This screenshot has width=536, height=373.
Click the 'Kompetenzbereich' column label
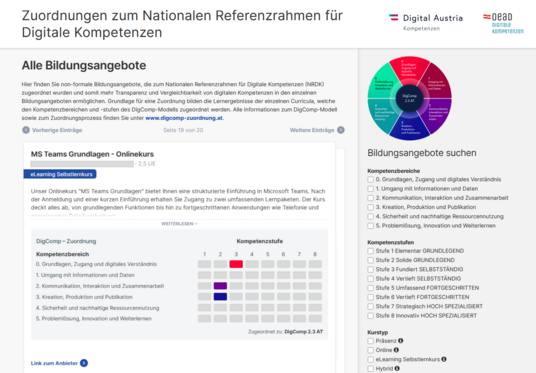[x=62, y=254]
